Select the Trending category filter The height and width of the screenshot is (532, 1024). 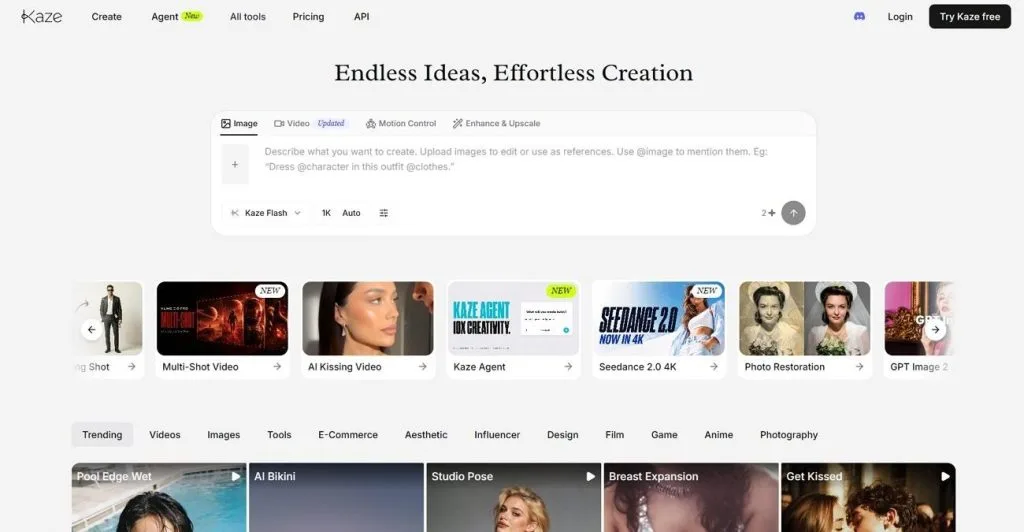pos(102,435)
